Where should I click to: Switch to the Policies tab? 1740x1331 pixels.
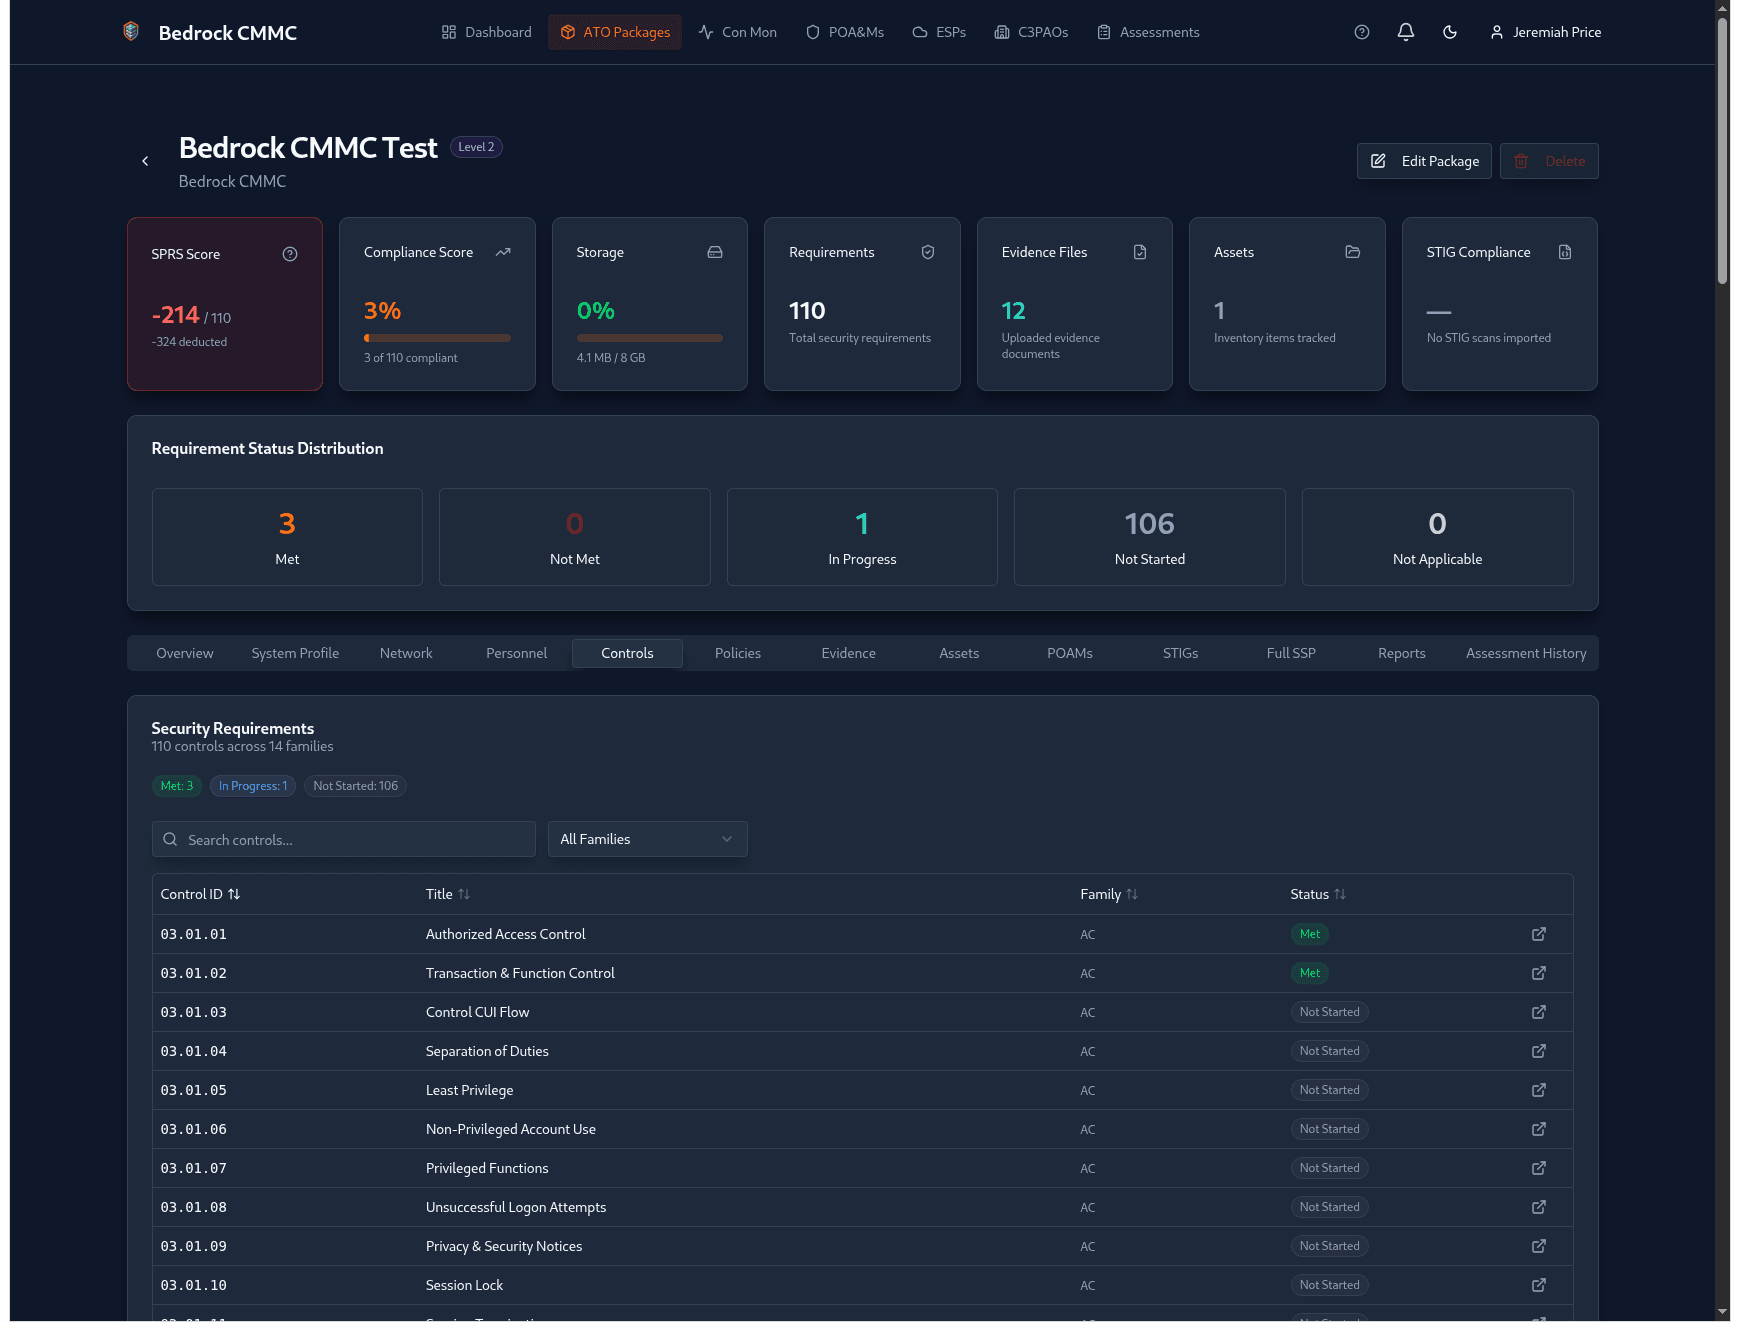(737, 653)
